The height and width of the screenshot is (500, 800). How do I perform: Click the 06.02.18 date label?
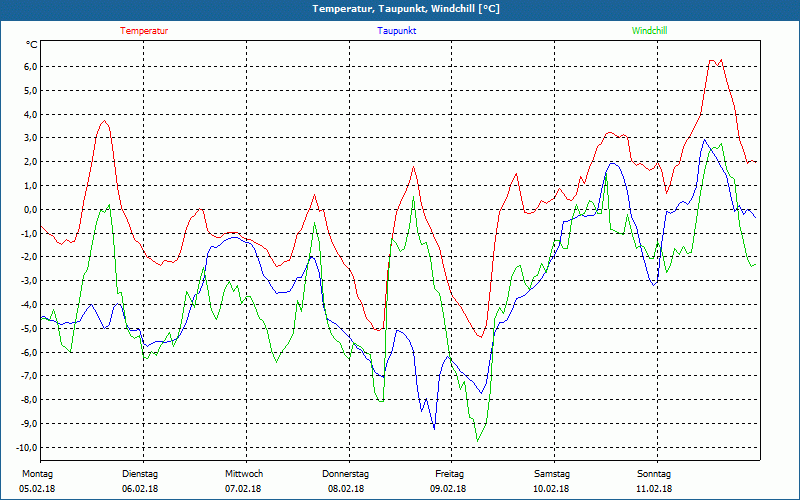pos(140,489)
